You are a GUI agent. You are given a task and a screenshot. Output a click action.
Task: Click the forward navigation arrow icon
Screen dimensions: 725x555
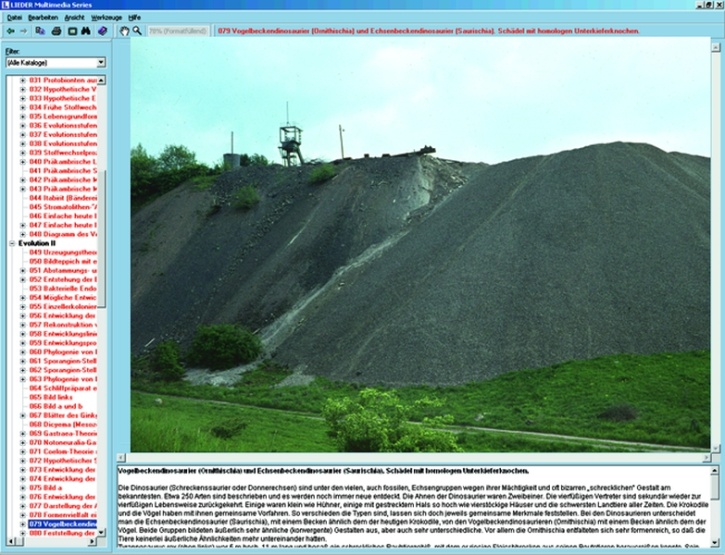click(x=22, y=31)
